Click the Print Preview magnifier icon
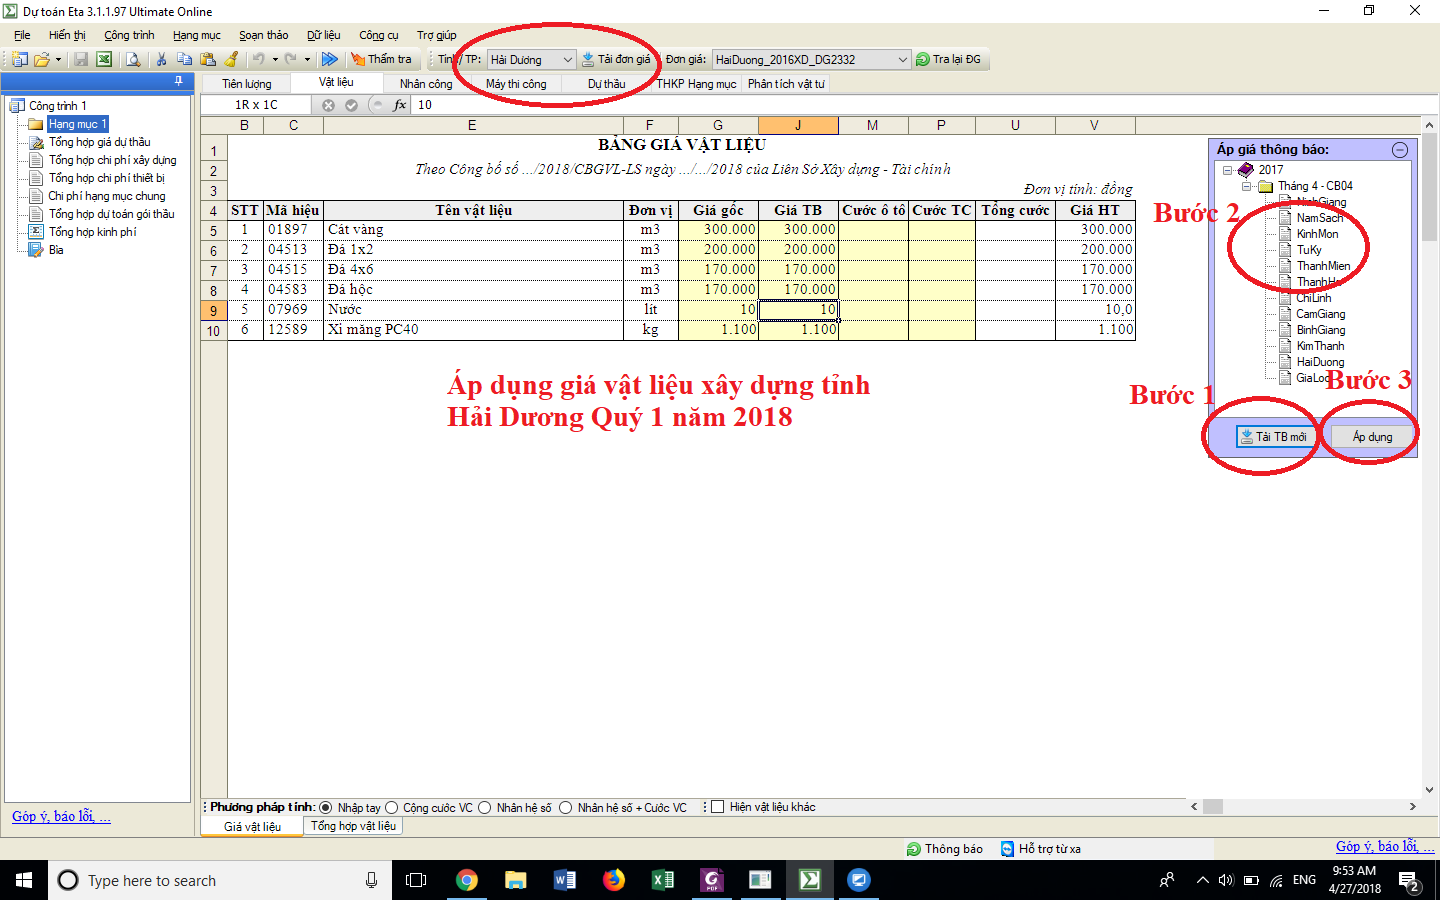This screenshot has width=1440, height=900. (133, 60)
